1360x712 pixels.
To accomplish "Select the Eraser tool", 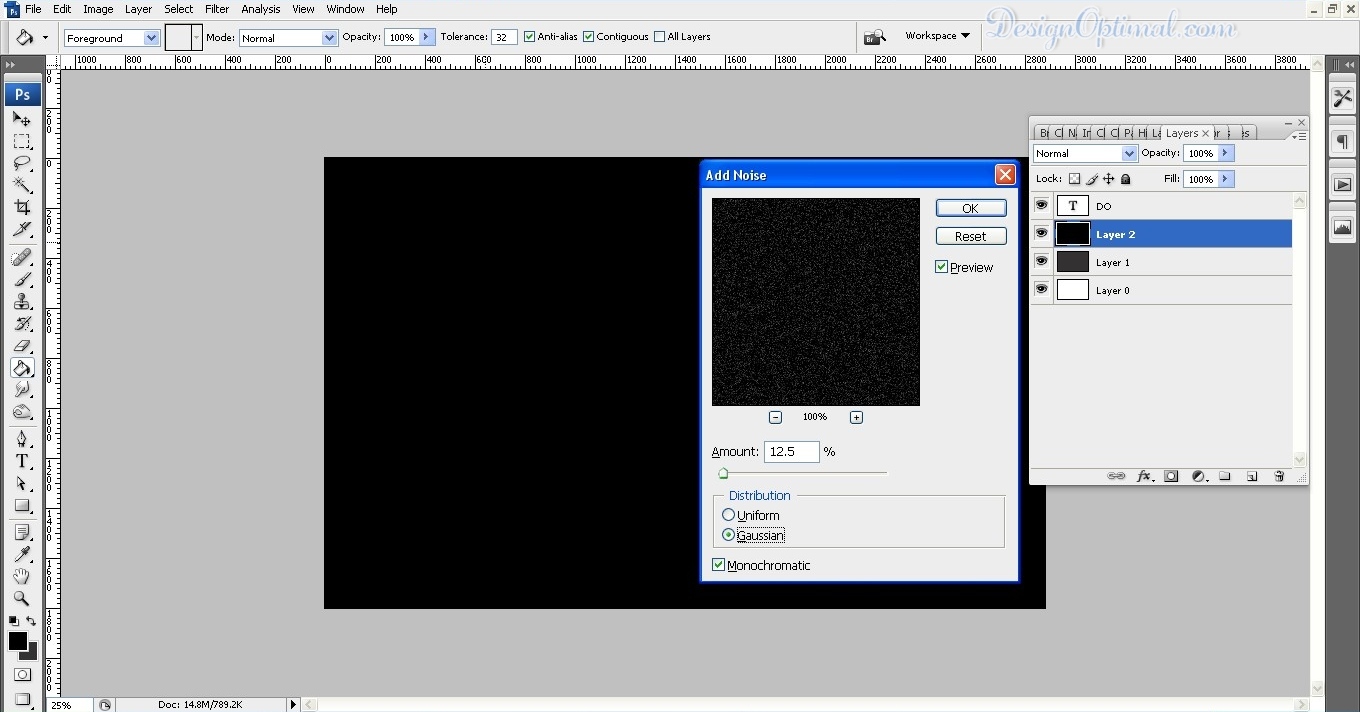I will 22,346.
